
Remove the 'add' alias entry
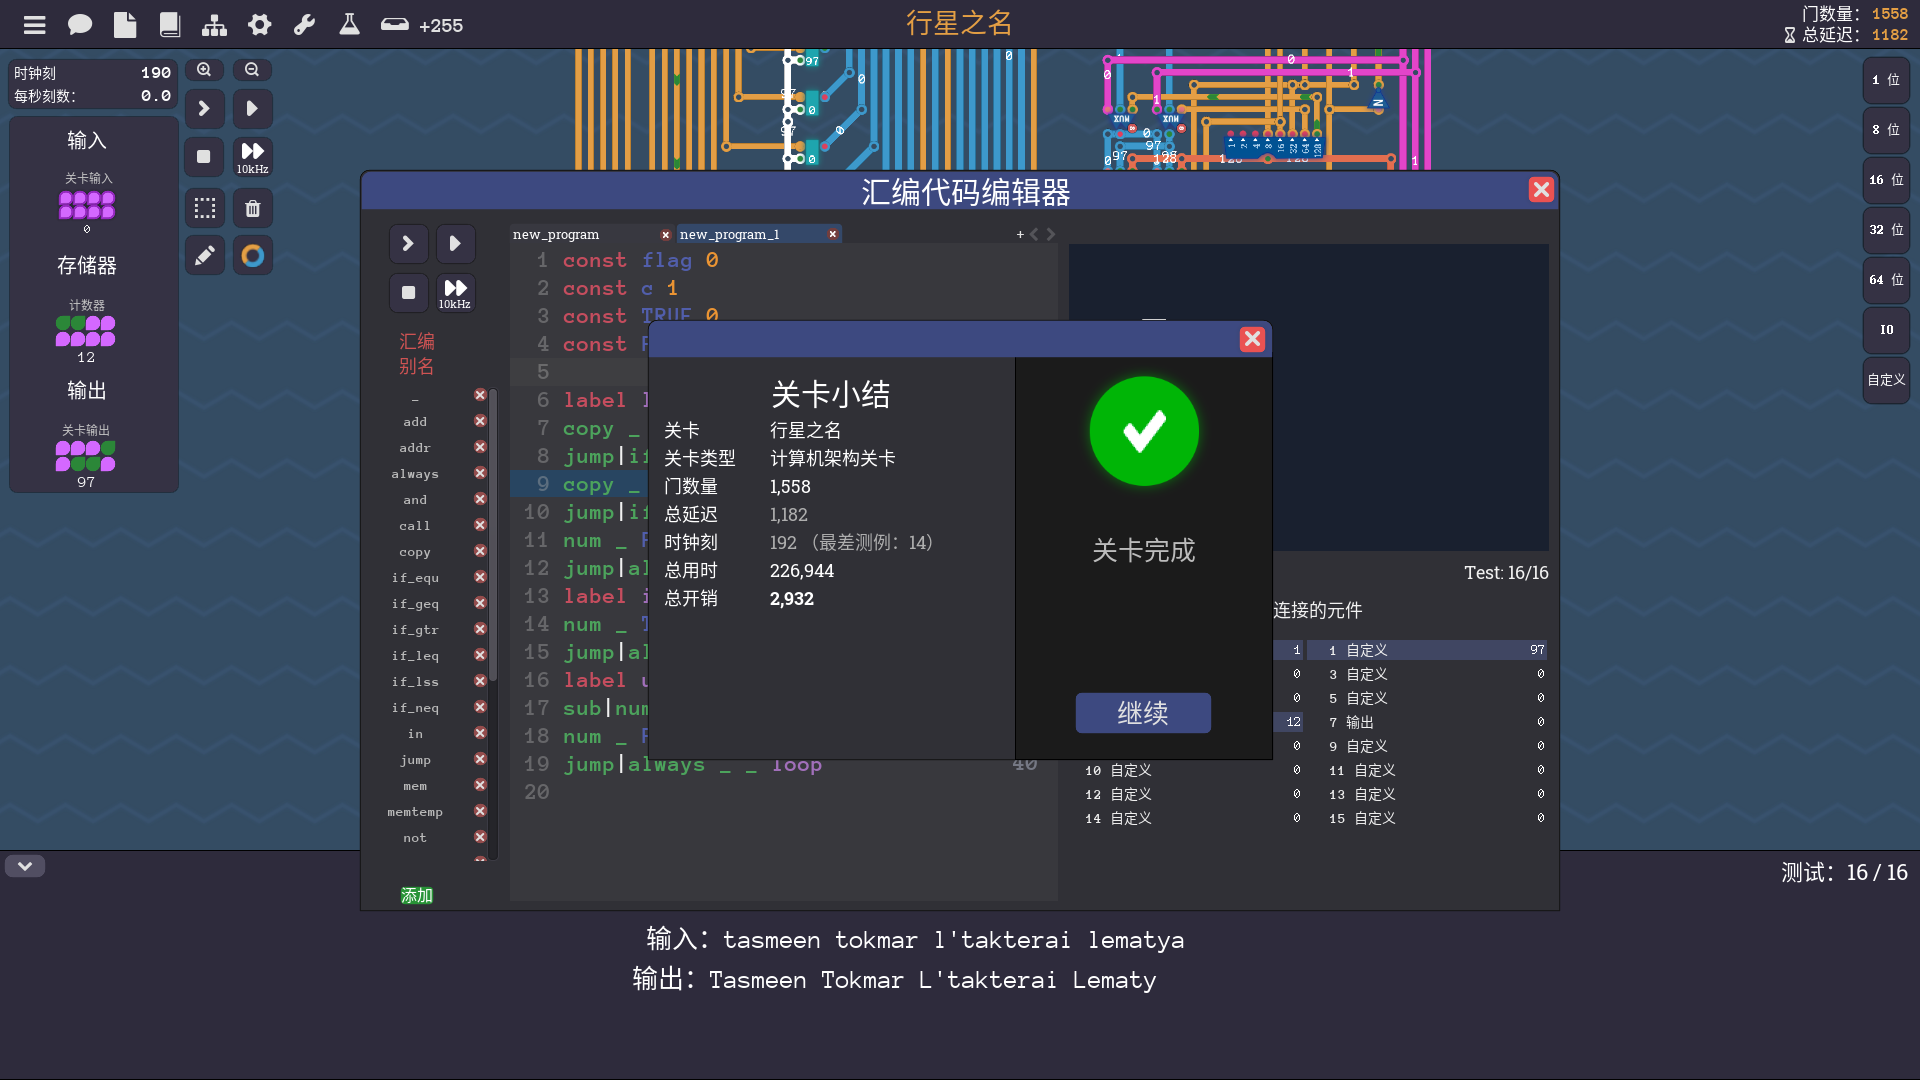click(480, 421)
